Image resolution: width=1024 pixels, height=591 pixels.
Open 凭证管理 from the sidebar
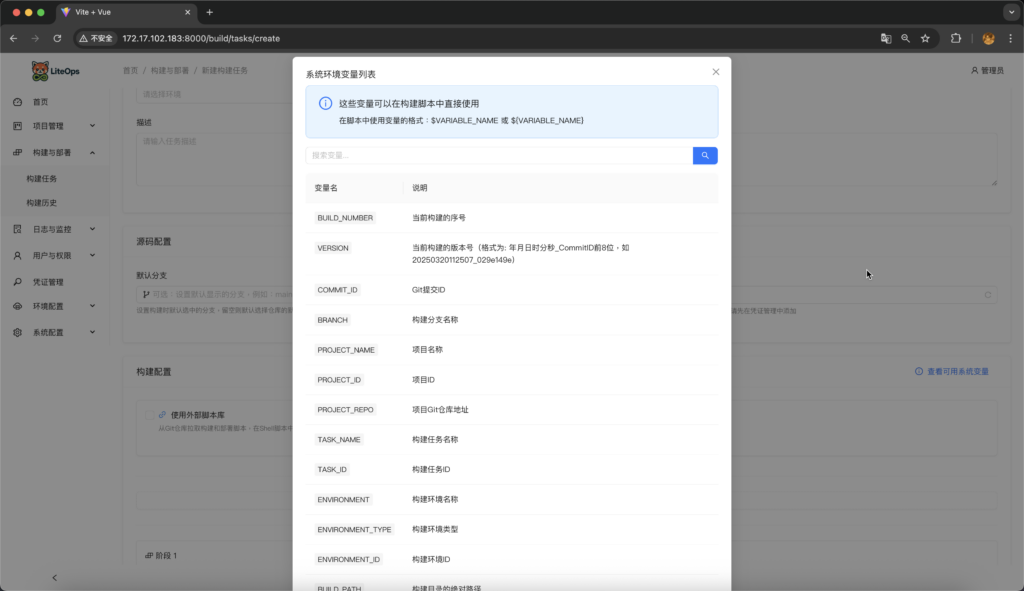pos(48,282)
